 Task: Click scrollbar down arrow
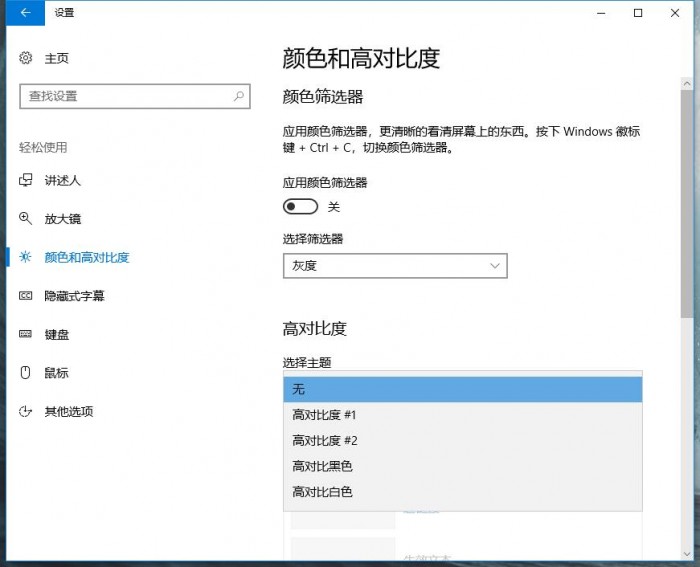click(x=687, y=554)
